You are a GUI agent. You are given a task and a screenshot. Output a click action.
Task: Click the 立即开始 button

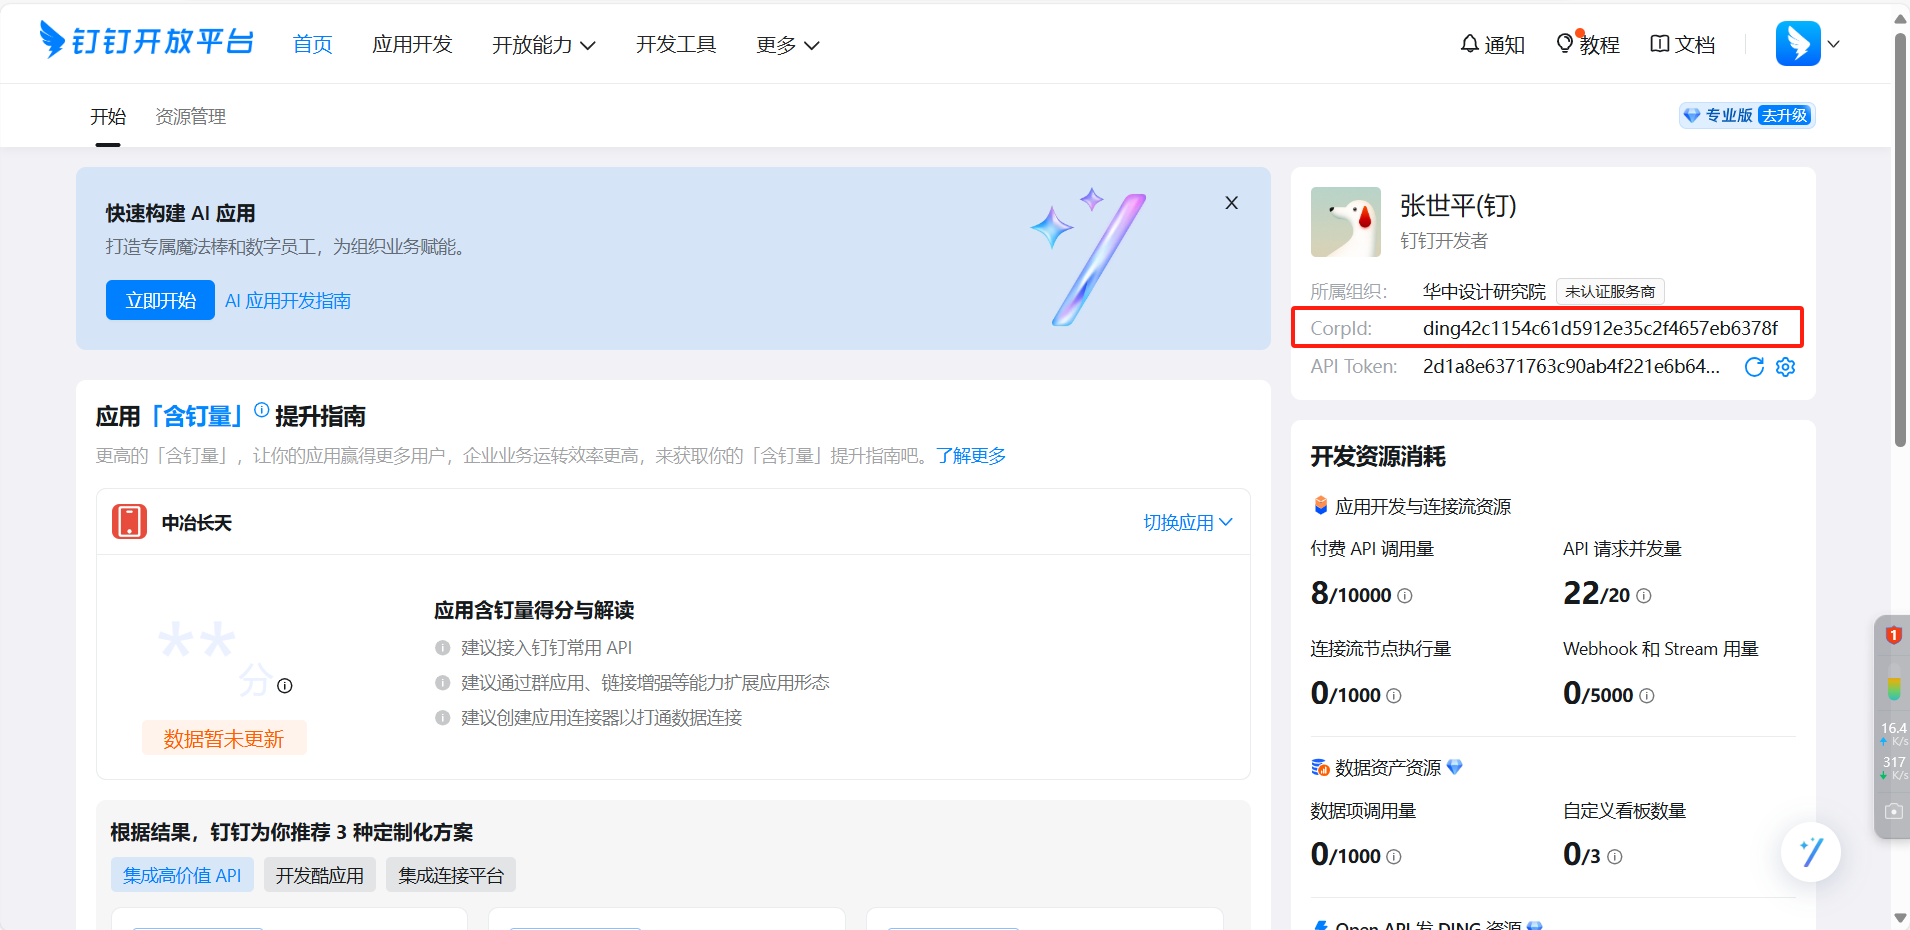[x=160, y=300]
